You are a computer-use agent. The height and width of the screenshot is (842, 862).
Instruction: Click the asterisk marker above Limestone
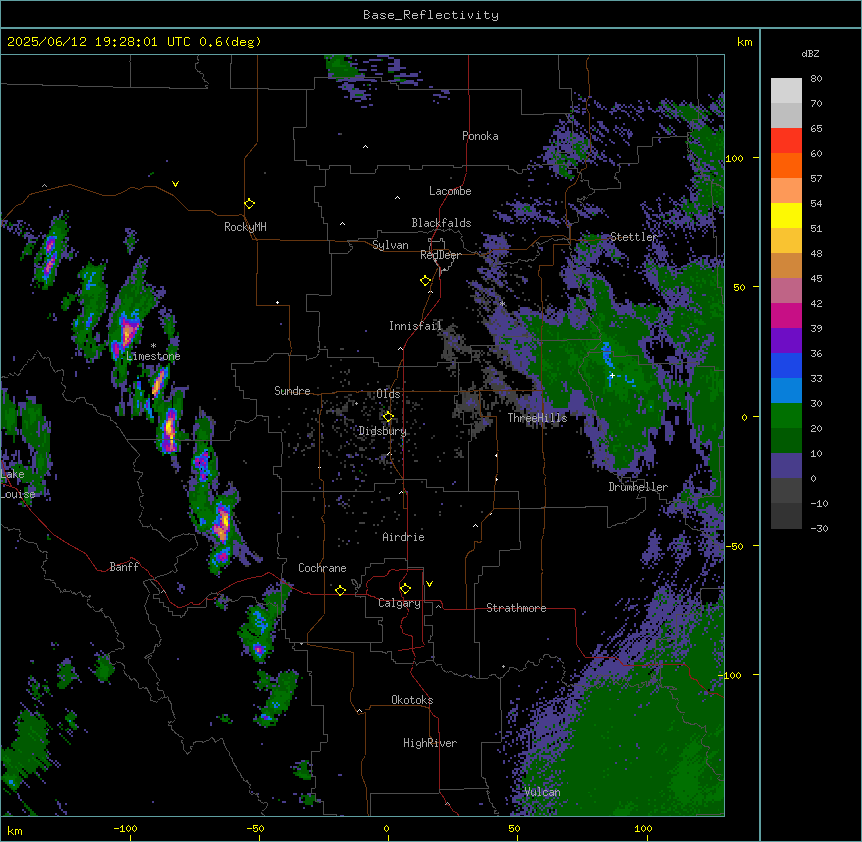[x=153, y=346]
